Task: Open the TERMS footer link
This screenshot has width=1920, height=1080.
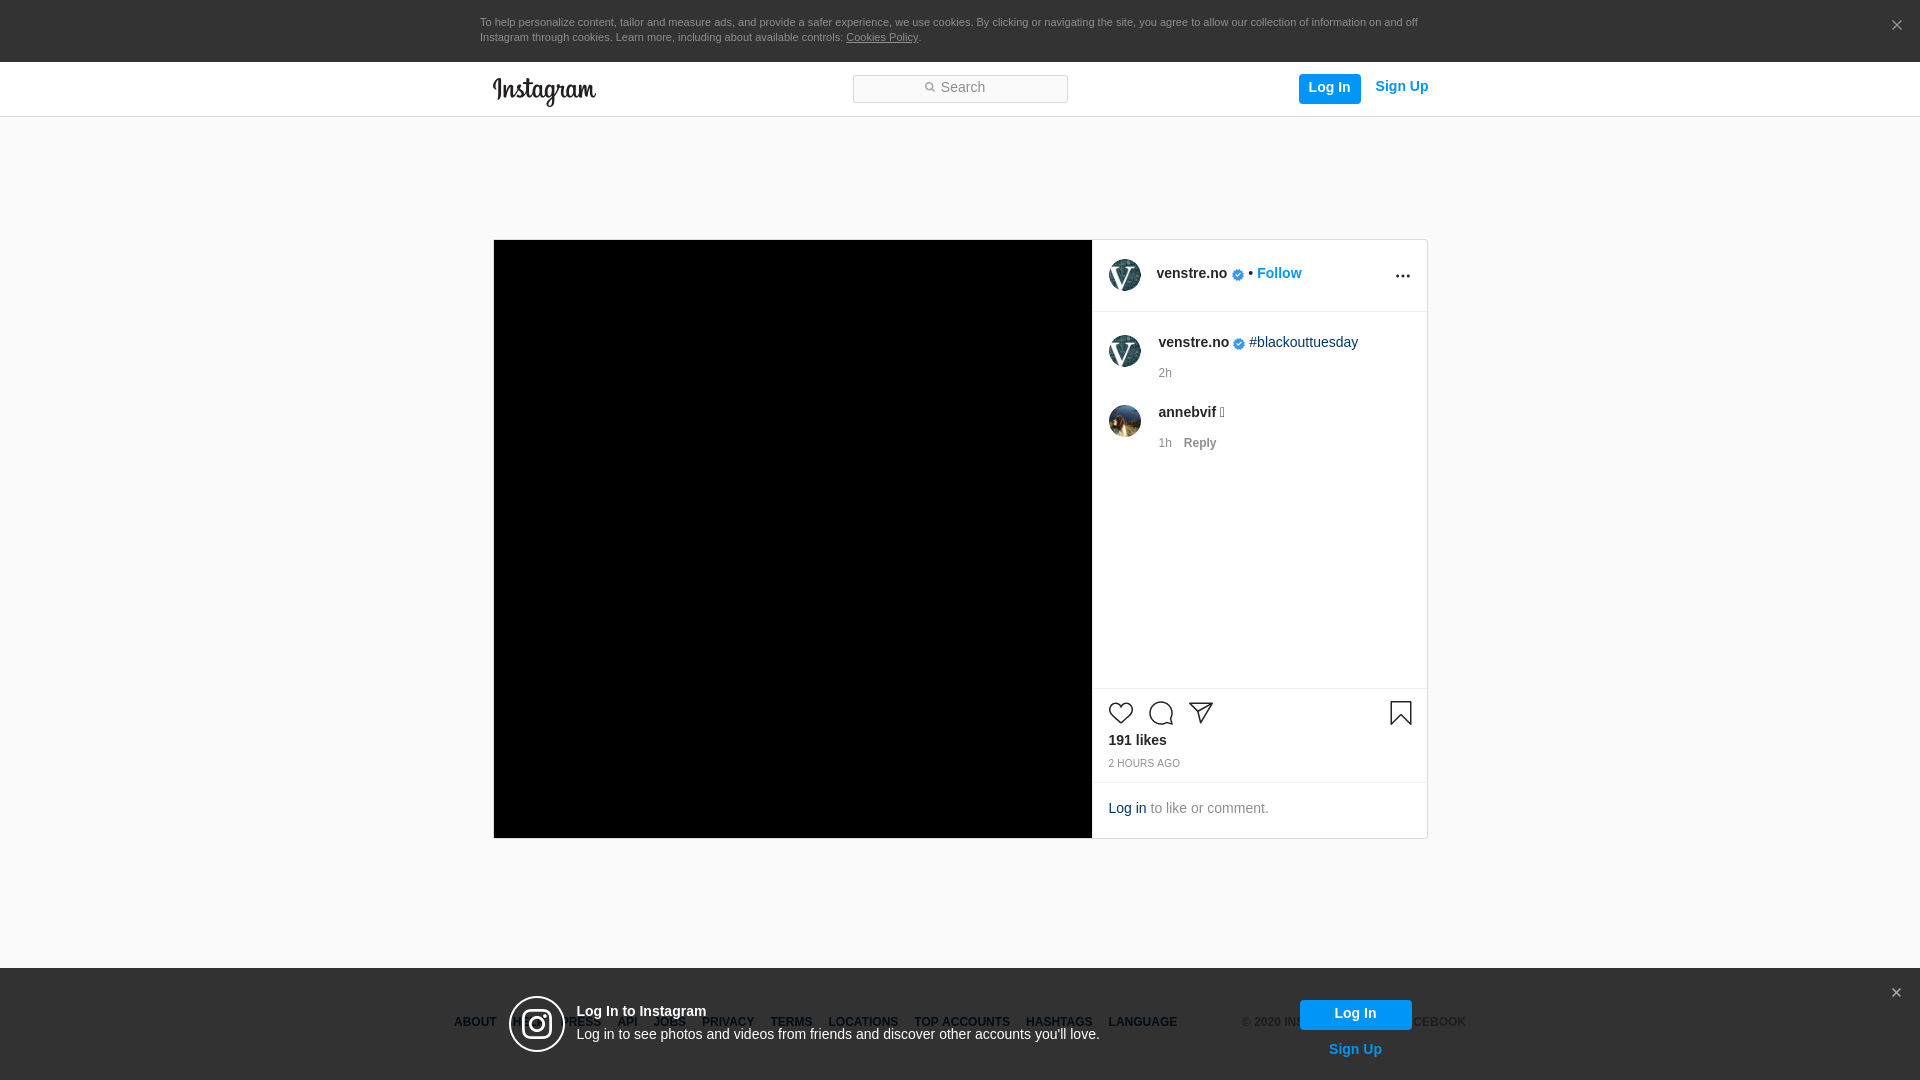Action: (791, 1022)
